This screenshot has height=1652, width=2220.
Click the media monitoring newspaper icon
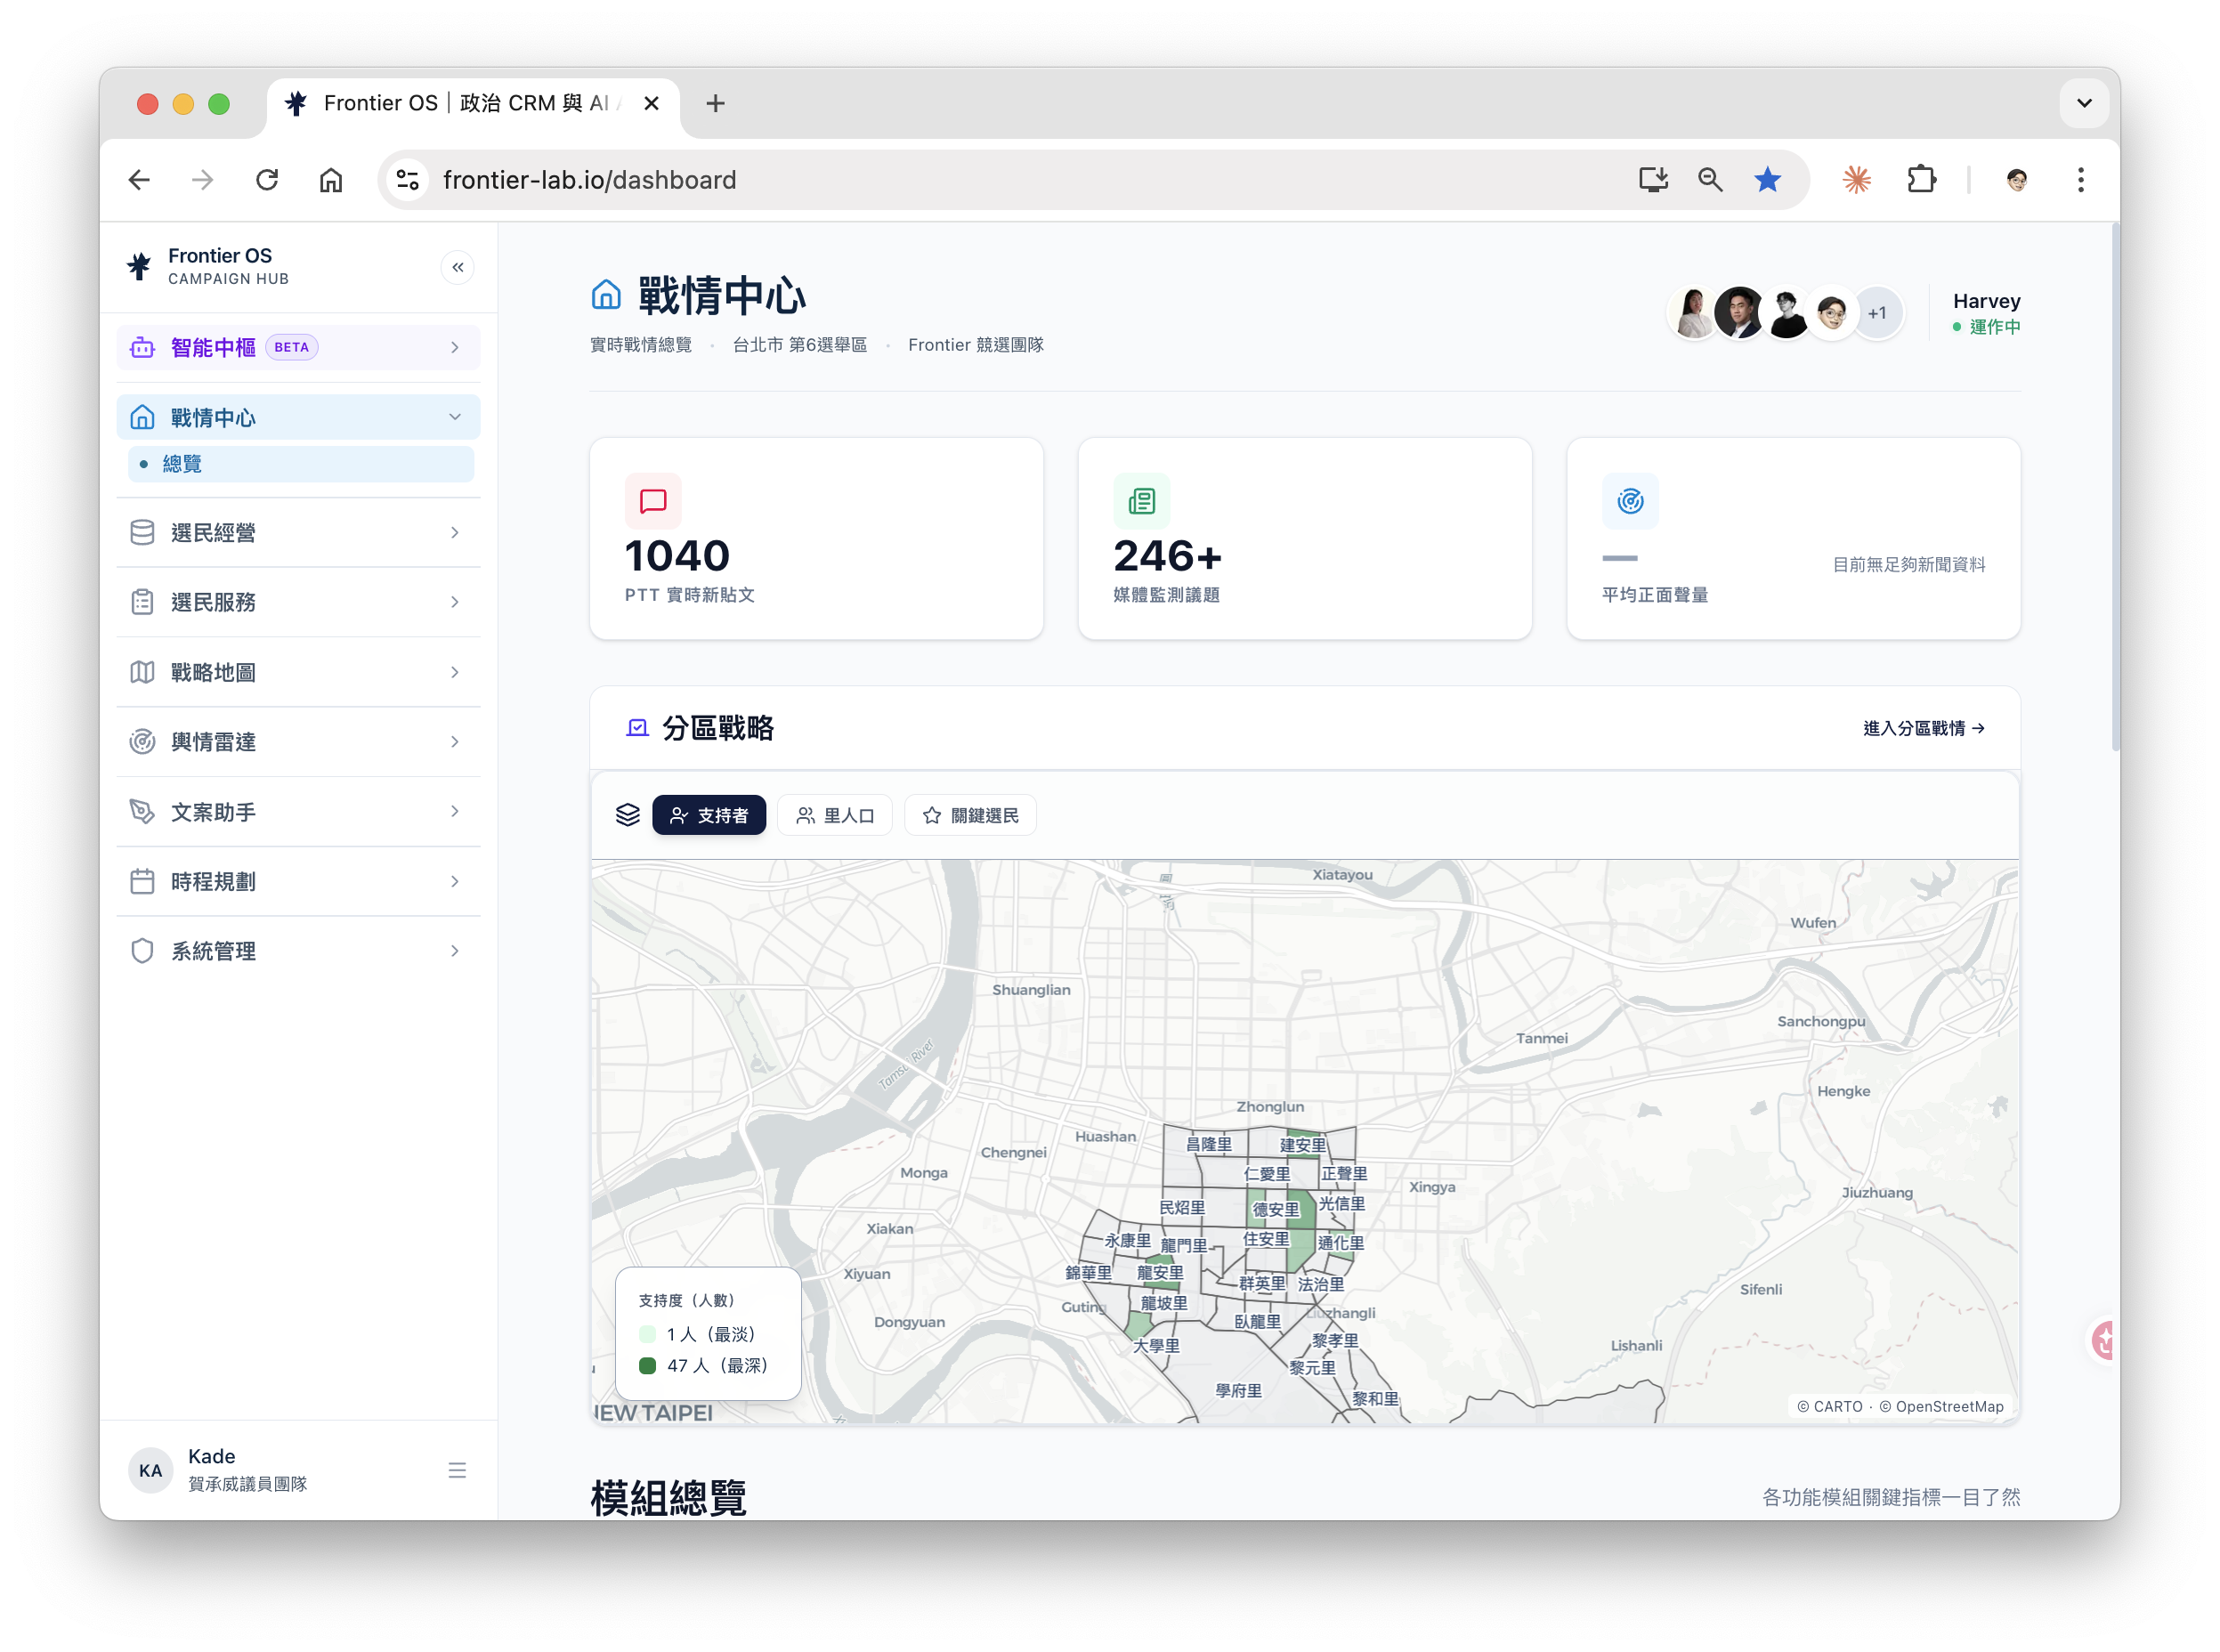click(x=1141, y=501)
